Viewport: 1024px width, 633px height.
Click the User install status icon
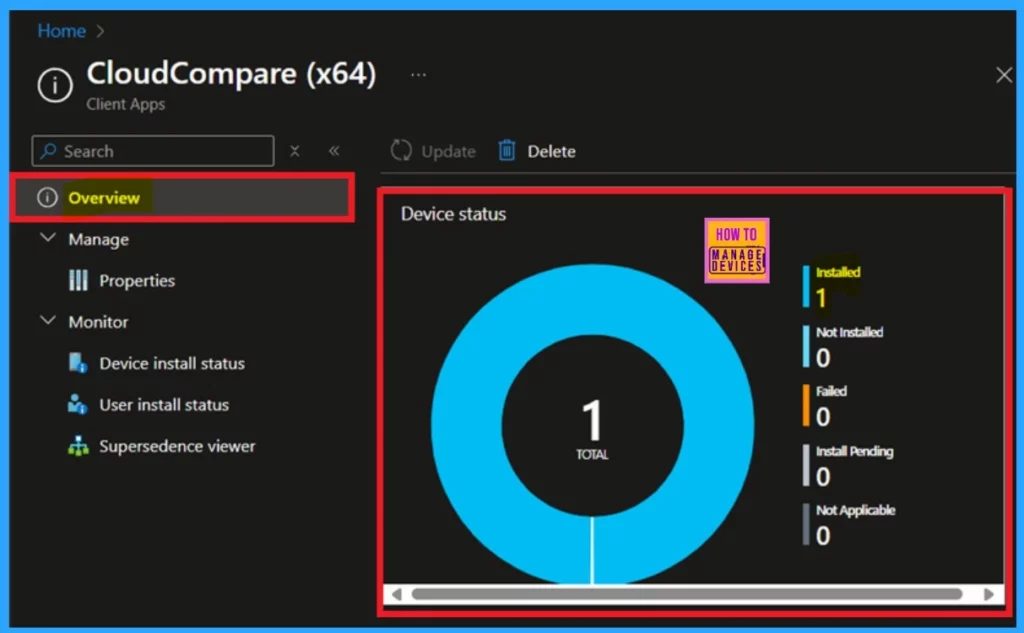click(77, 404)
